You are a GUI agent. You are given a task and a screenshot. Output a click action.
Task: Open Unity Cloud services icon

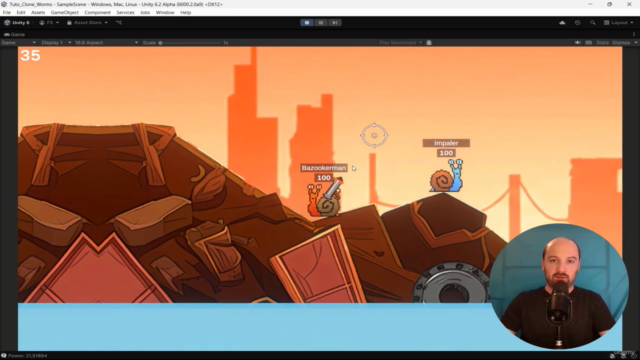(x=562, y=22)
